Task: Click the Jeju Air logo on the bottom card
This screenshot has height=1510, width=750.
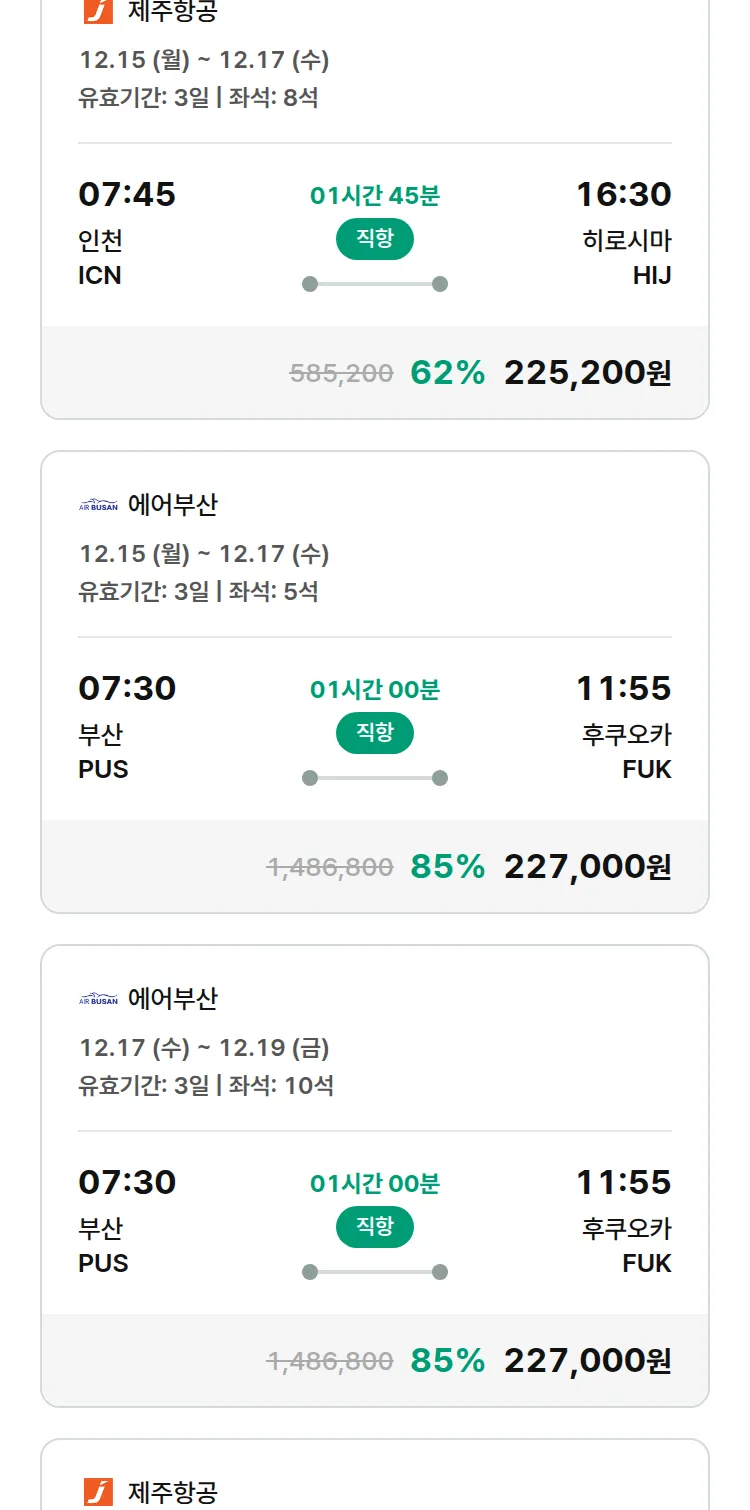Action: [x=98, y=1492]
